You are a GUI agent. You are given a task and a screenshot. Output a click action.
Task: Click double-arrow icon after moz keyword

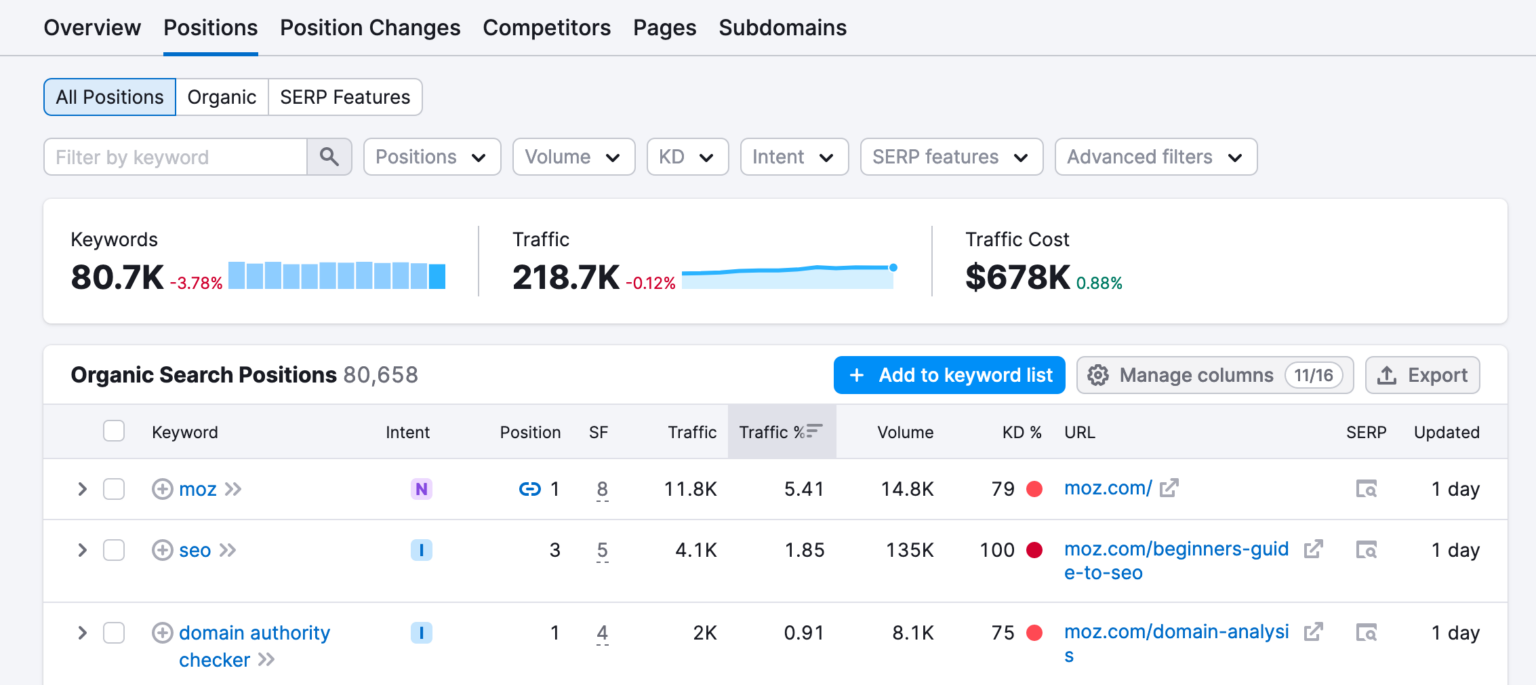[233, 489]
